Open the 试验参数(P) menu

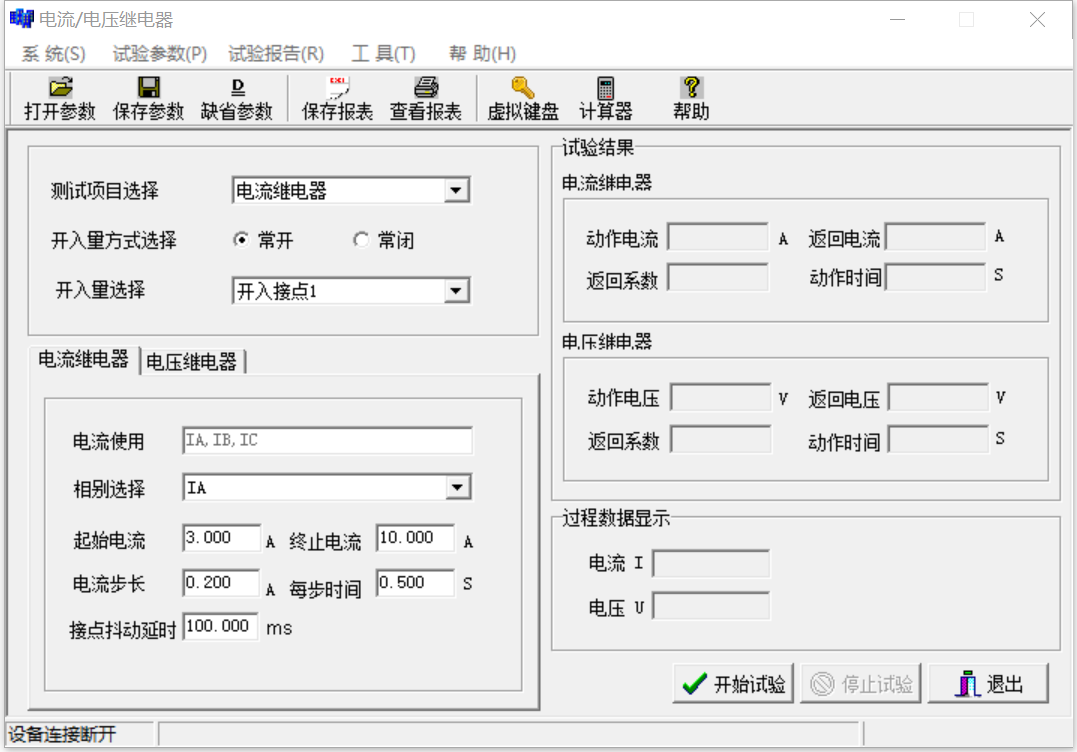tap(158, 53)
